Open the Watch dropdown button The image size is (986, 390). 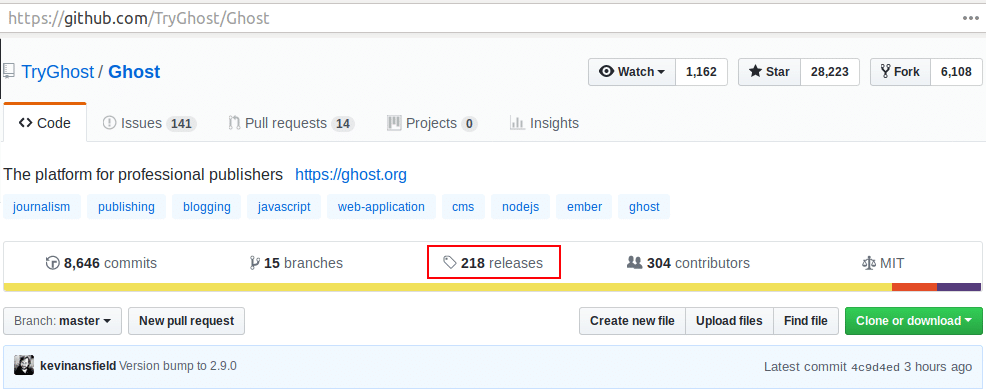click(x=632, y=72)
